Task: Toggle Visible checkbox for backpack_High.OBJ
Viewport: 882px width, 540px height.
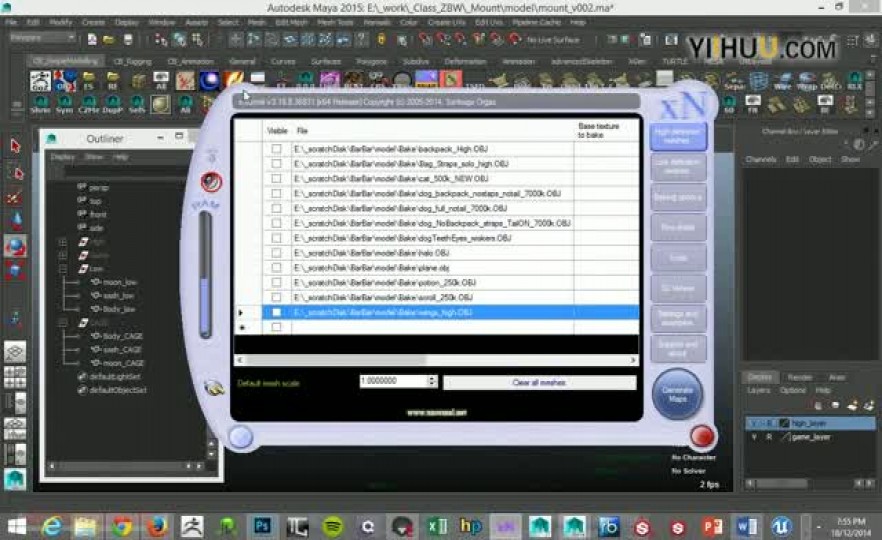Action: click(276, 149)
